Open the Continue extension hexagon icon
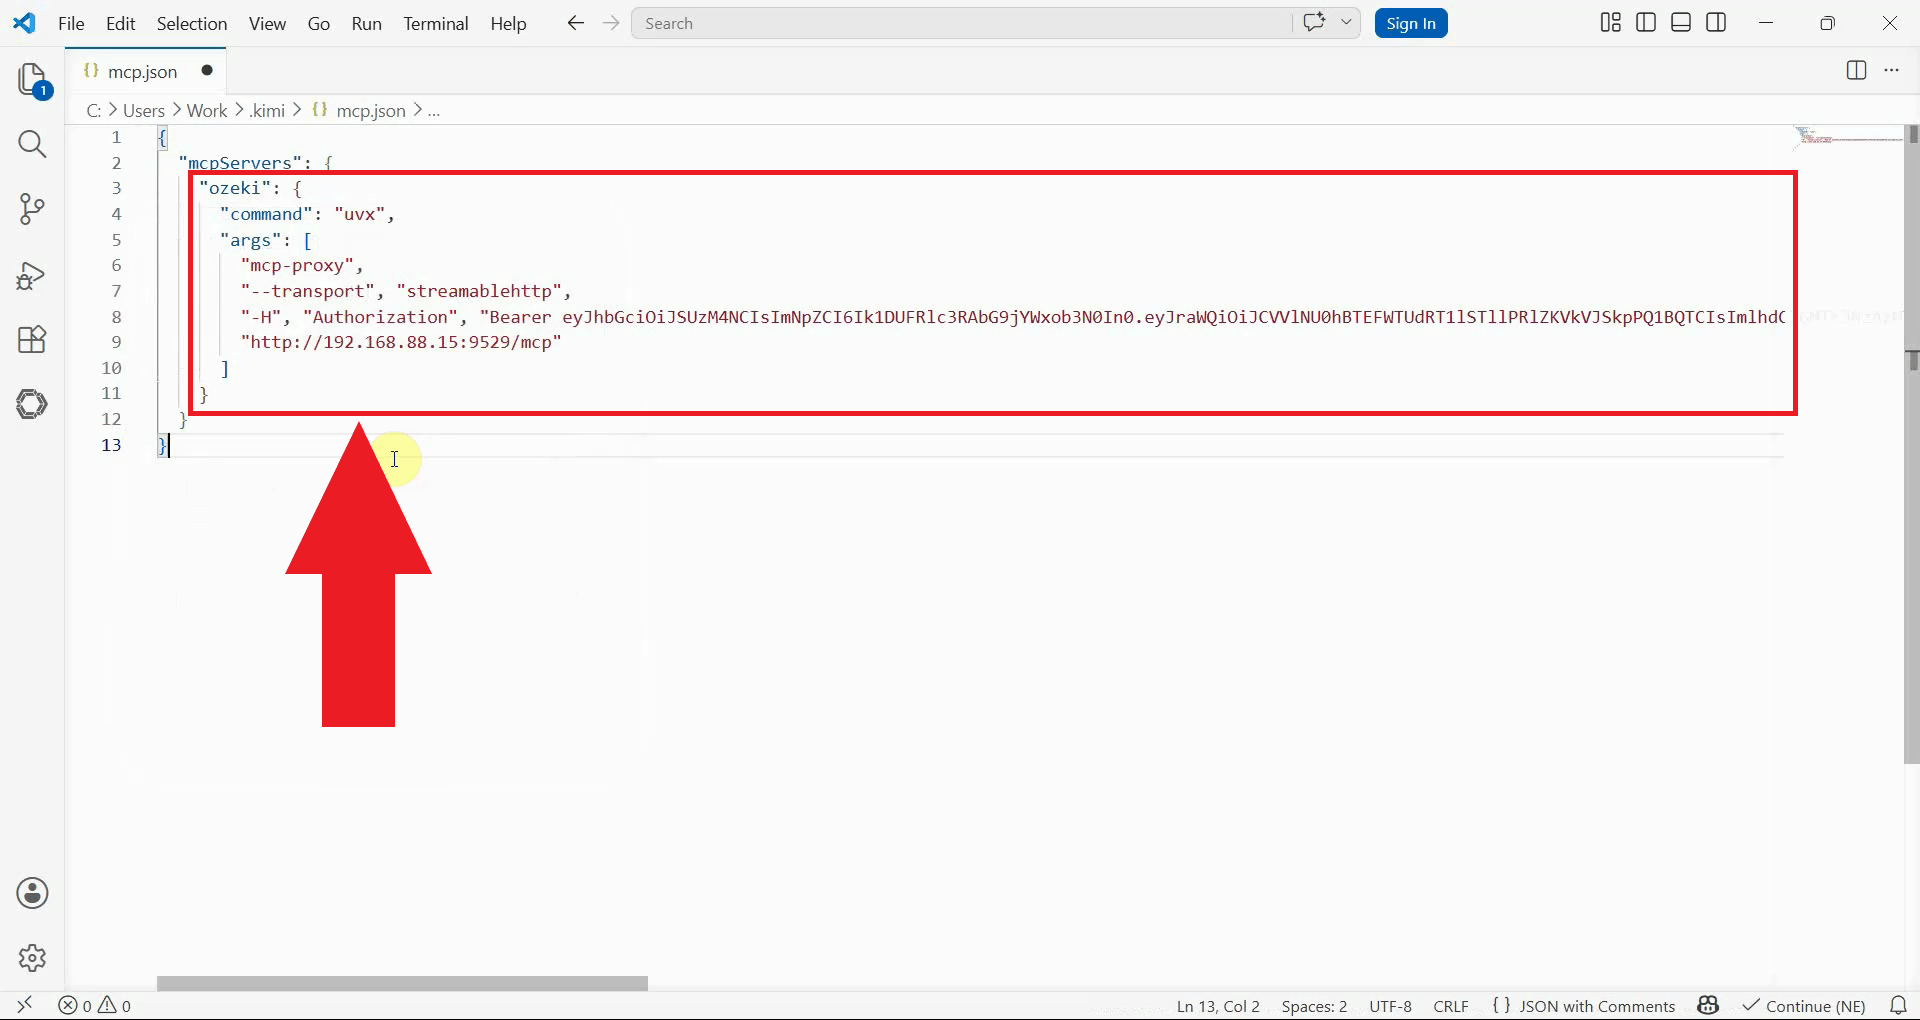This screenshot has height=1020, width=1920. pyautogui.click(x=32, y=404)
